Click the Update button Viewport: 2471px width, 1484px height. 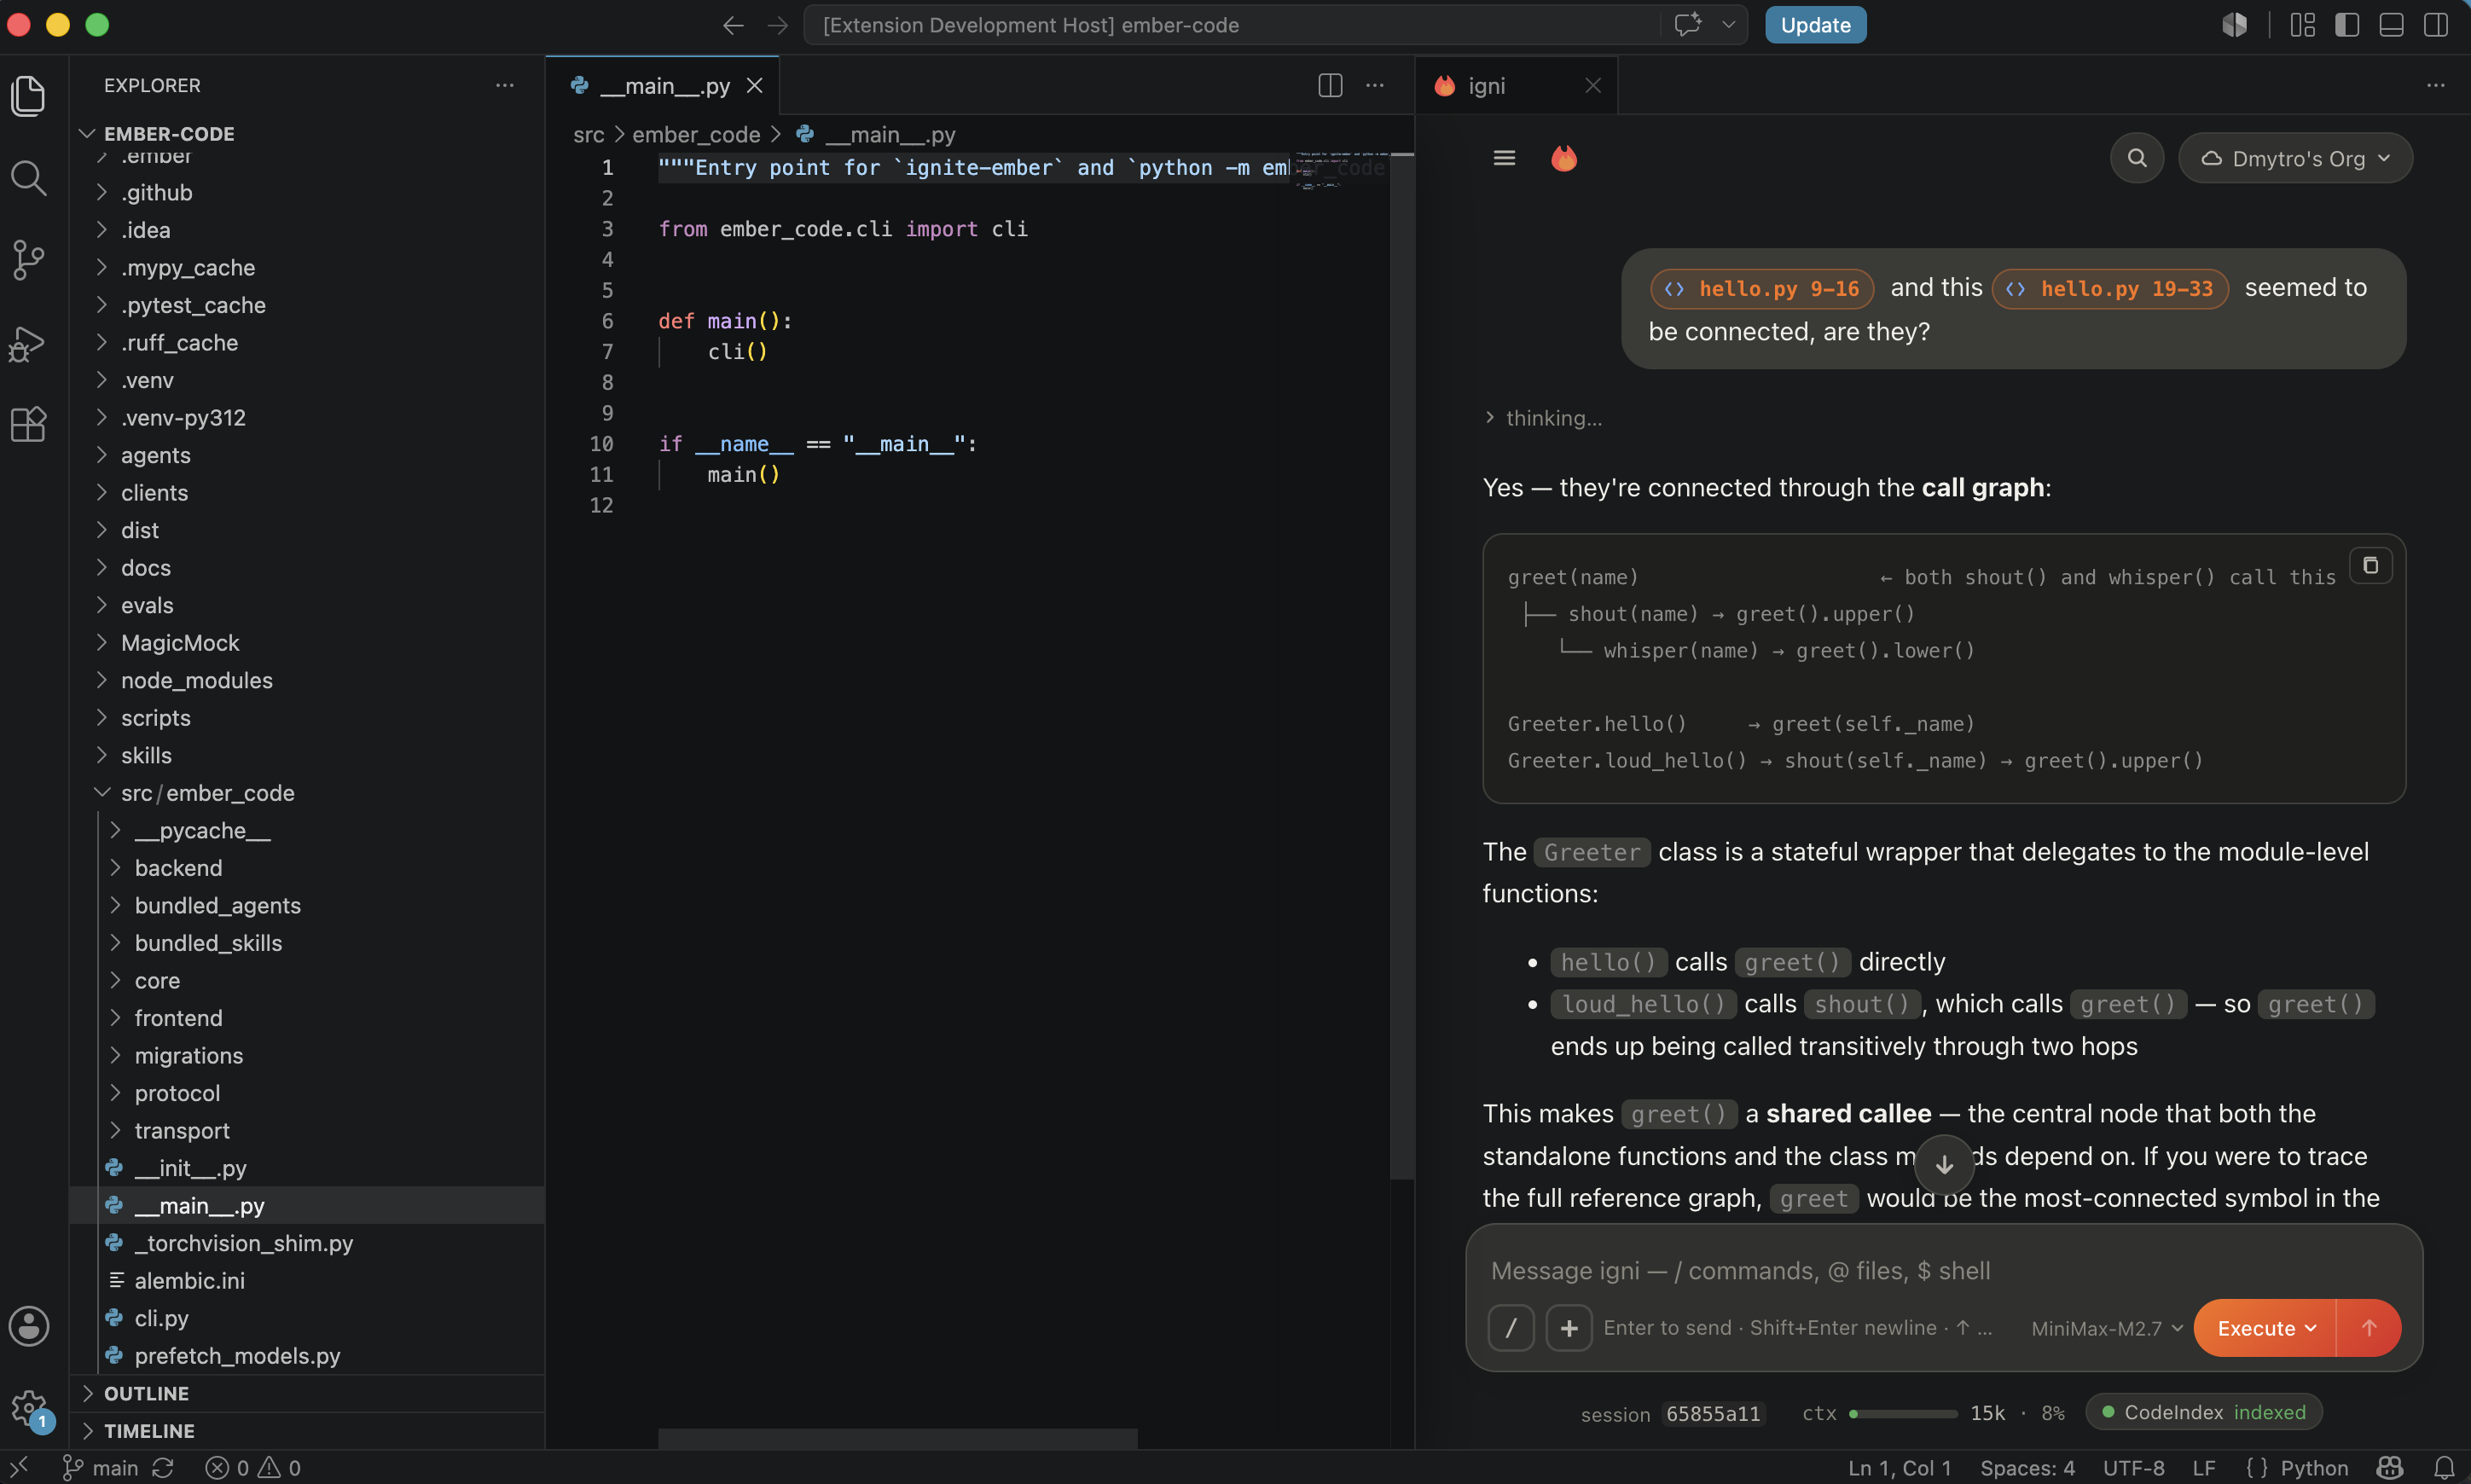1815,25
